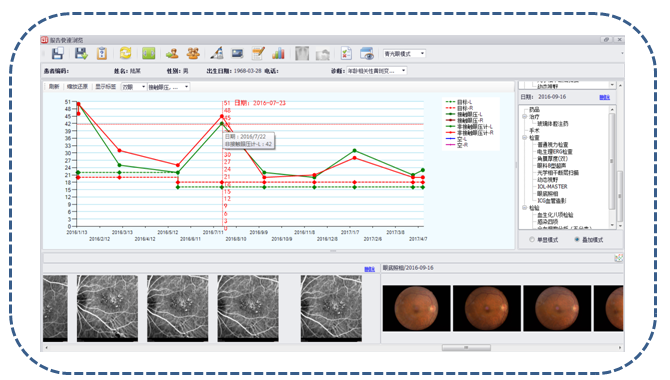Click the window with eye preview icon
The height and width of the screenshot is (380, 670).
[x=367, y=53]
